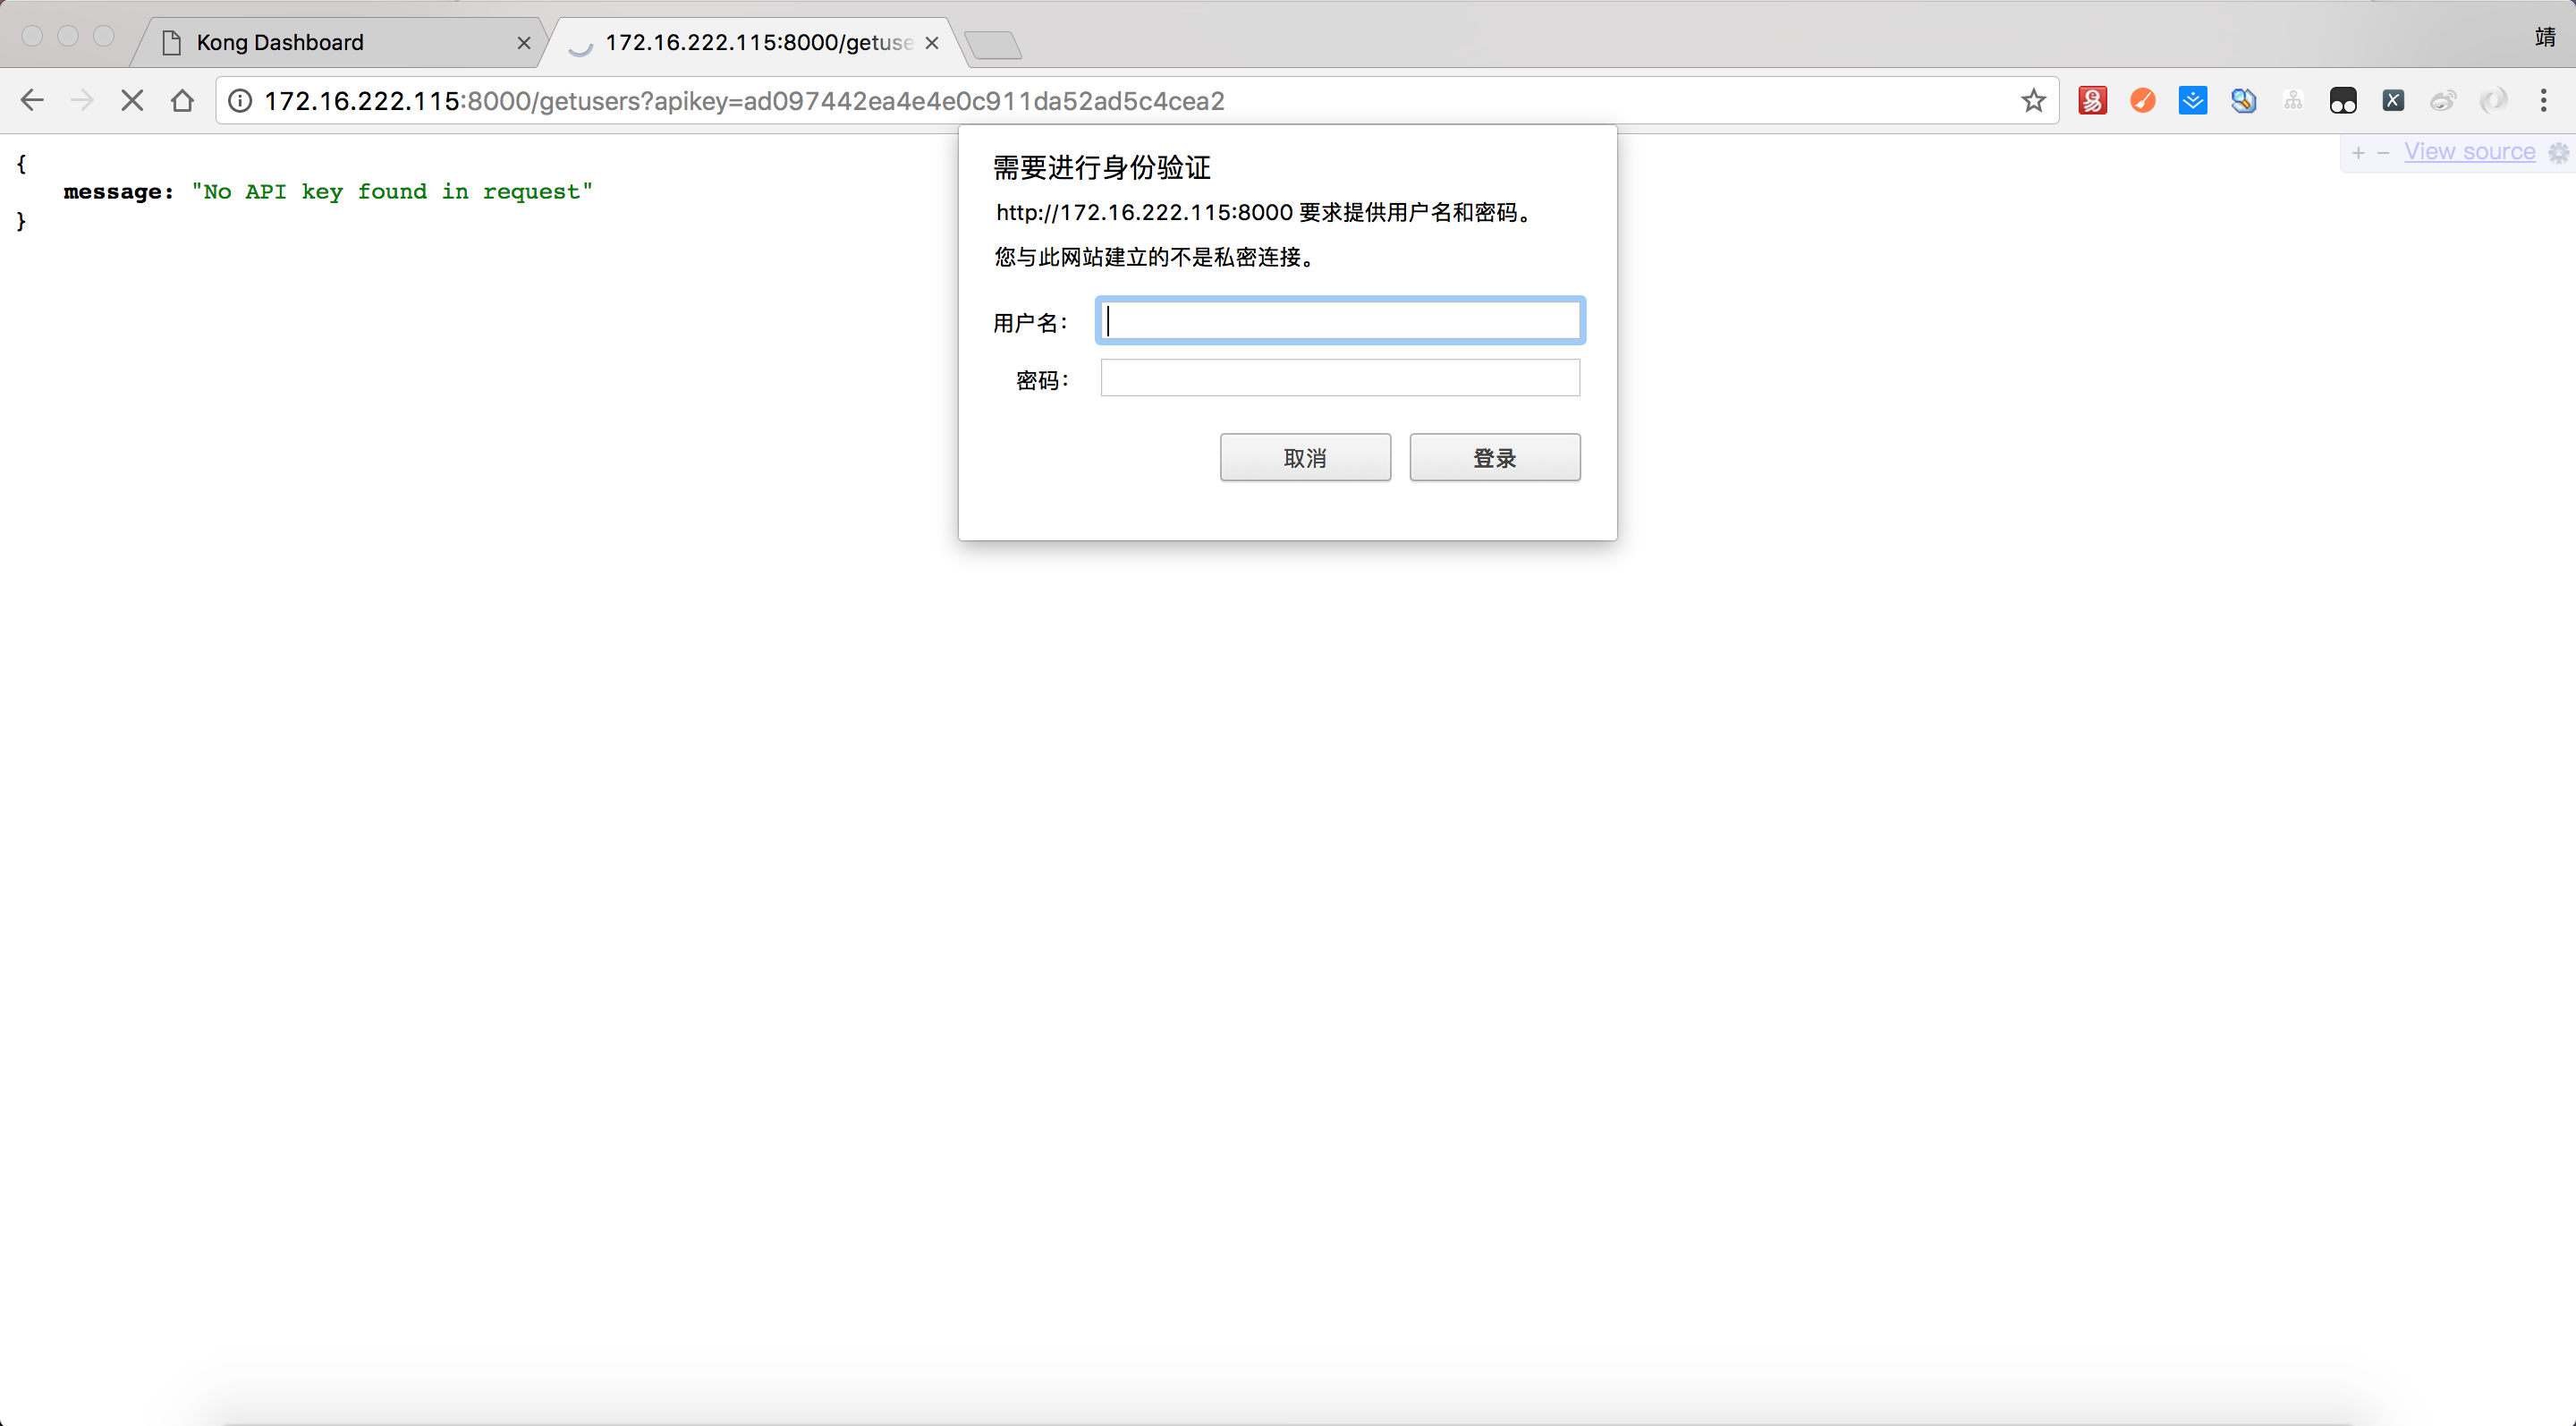Click the 密码 password field
2576x1426 pixels.
(1340, 377)
